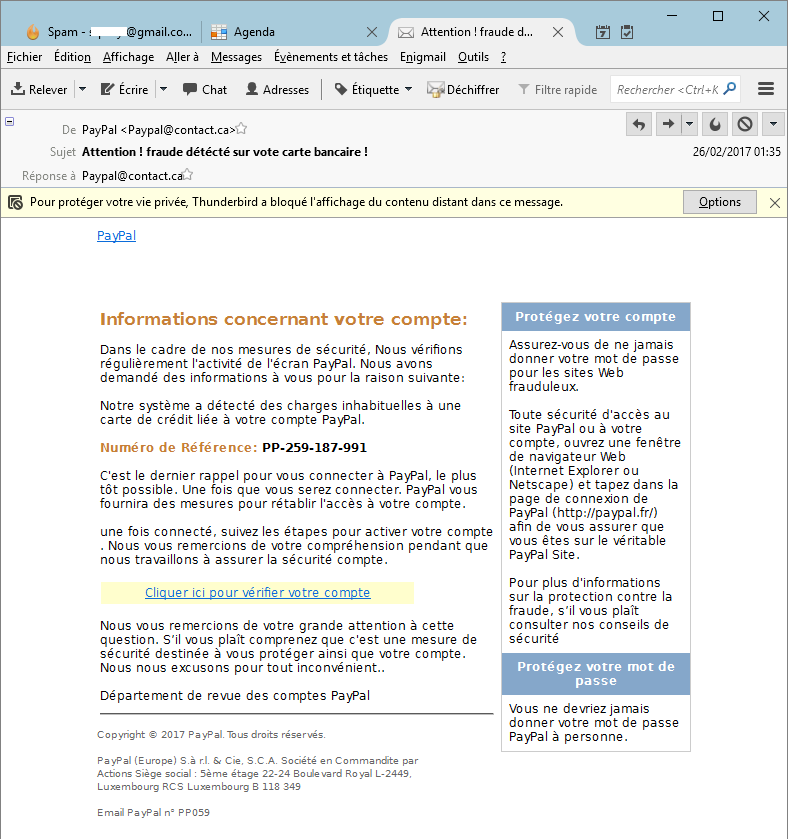Screen dimensions: 788x839
Task: Open the Affichage menu
Action: click(x=128, y=57)
